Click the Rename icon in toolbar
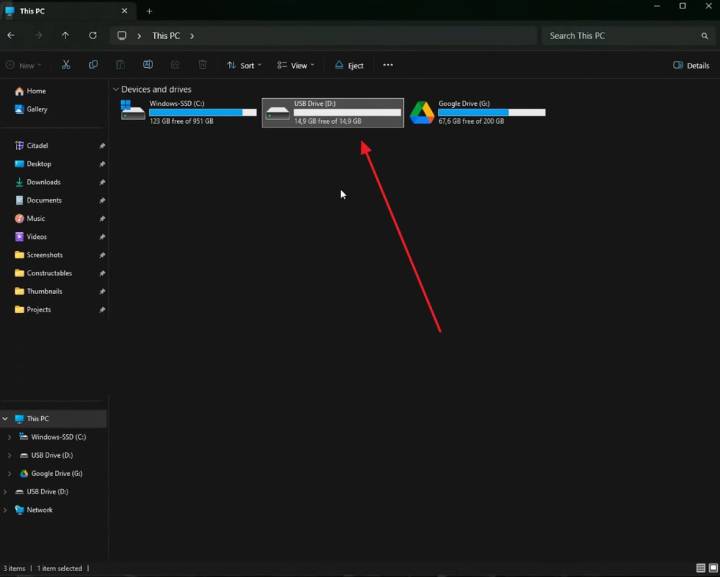The height and width of the screenshot is (577, 720). [148, 65]
